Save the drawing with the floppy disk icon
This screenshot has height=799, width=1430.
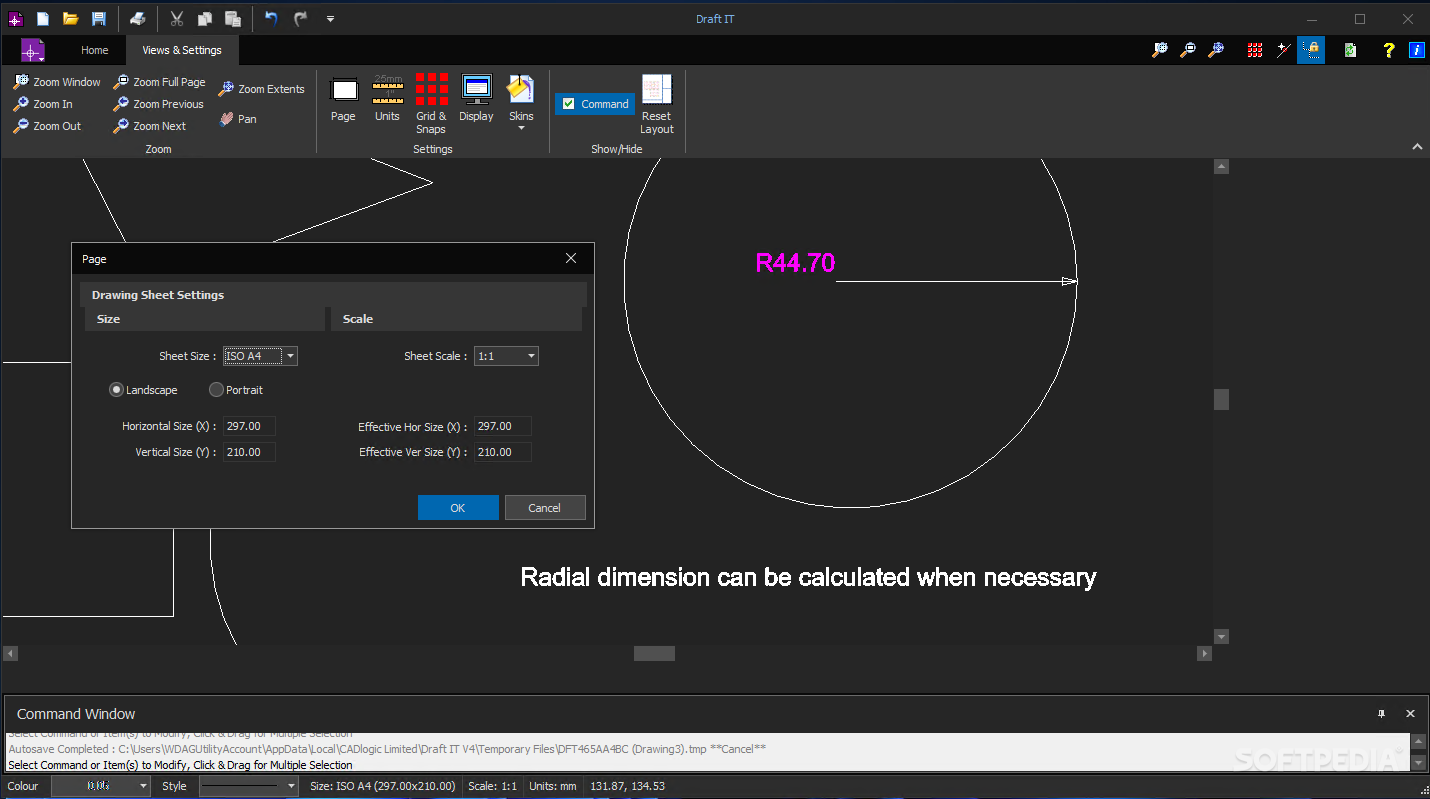(99, 19)
